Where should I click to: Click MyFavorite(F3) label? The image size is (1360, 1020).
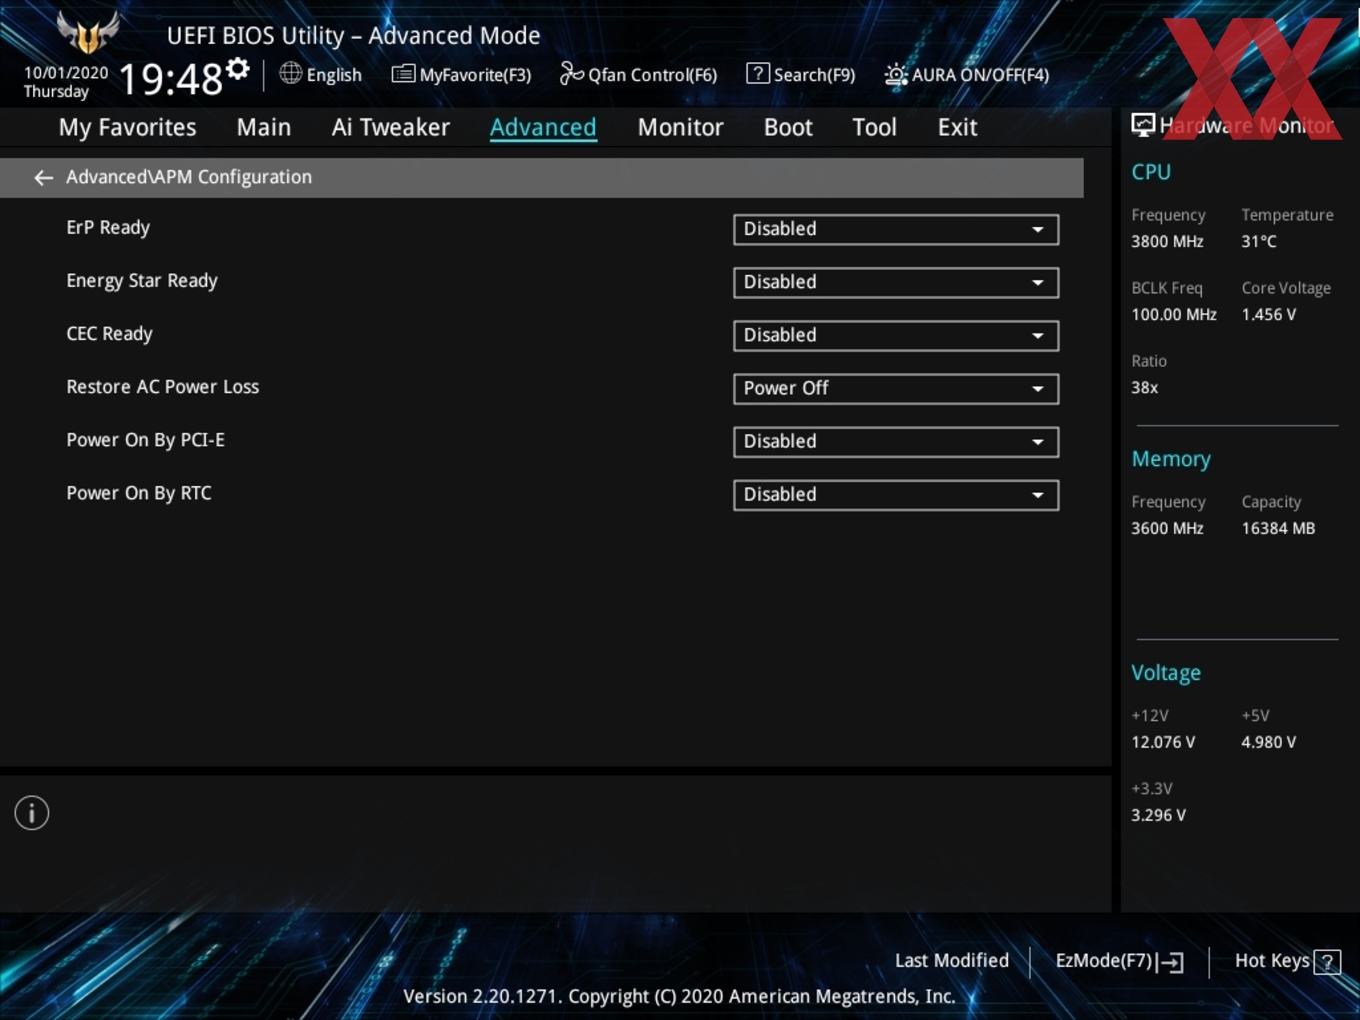tap(475, 75)
